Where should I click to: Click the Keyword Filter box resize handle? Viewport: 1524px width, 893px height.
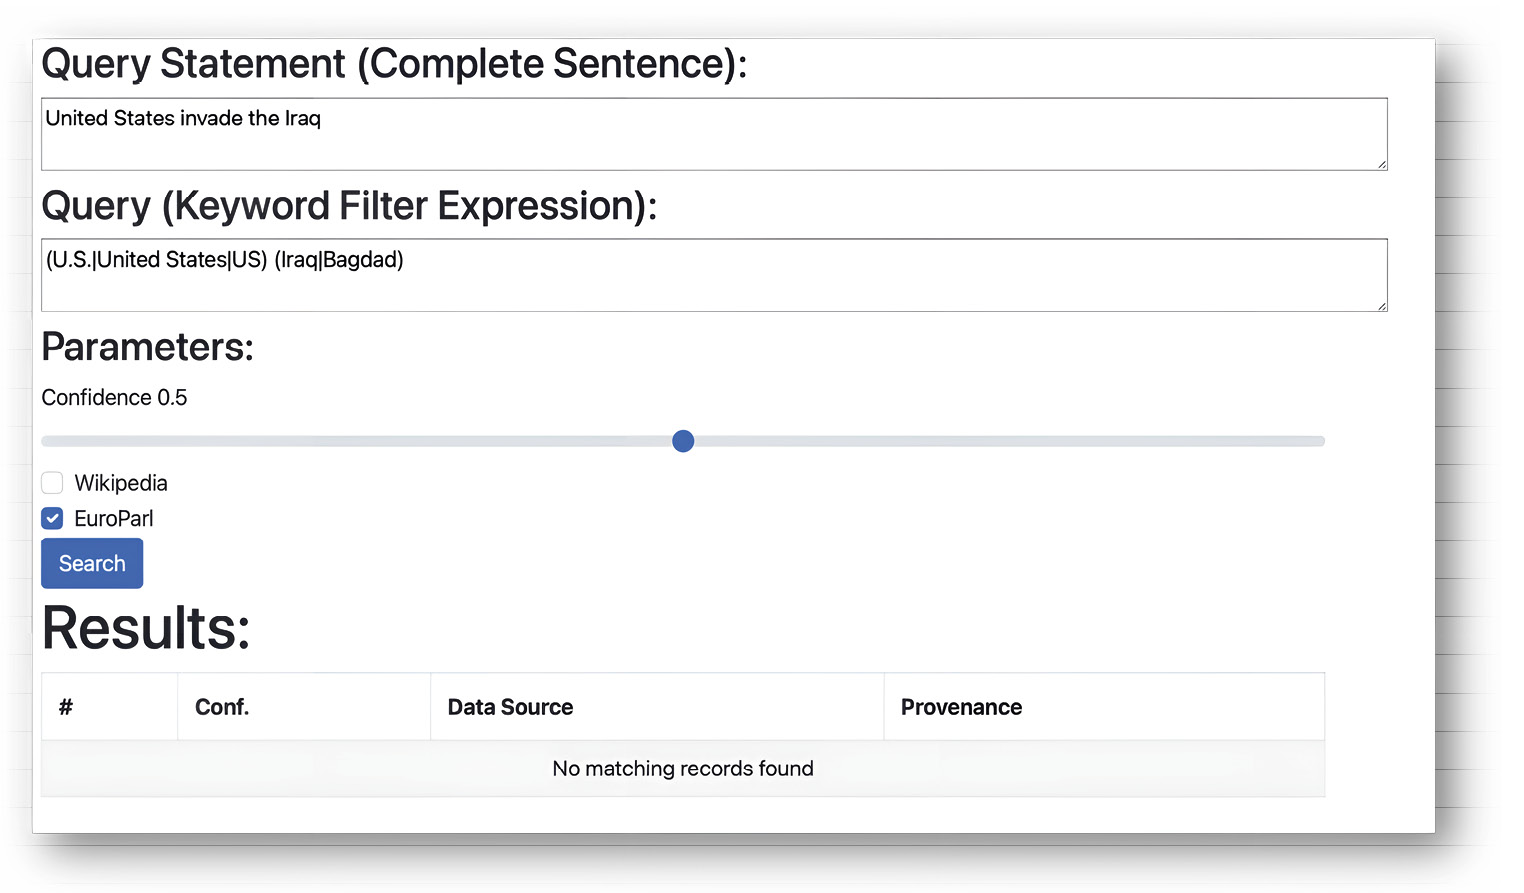[1381, 305]
